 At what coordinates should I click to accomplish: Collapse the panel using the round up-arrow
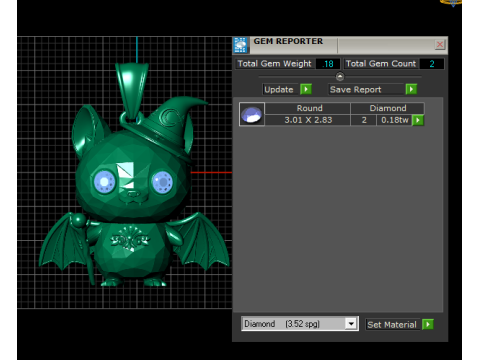(x=340, y=77)
